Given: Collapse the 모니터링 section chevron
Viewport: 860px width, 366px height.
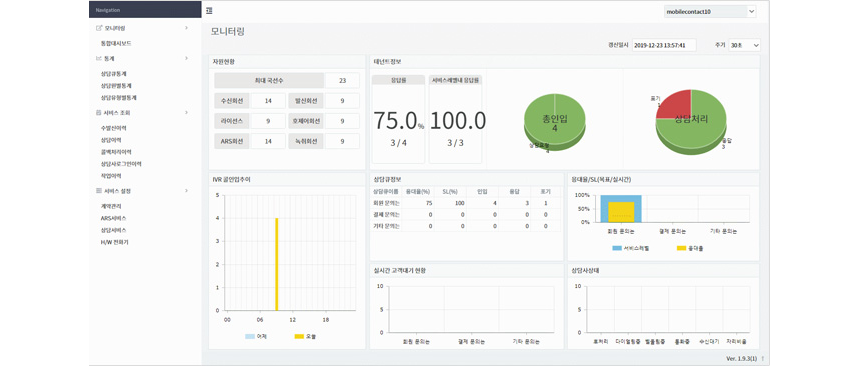Looking at the screenshot, I should (x=186, y=27).
